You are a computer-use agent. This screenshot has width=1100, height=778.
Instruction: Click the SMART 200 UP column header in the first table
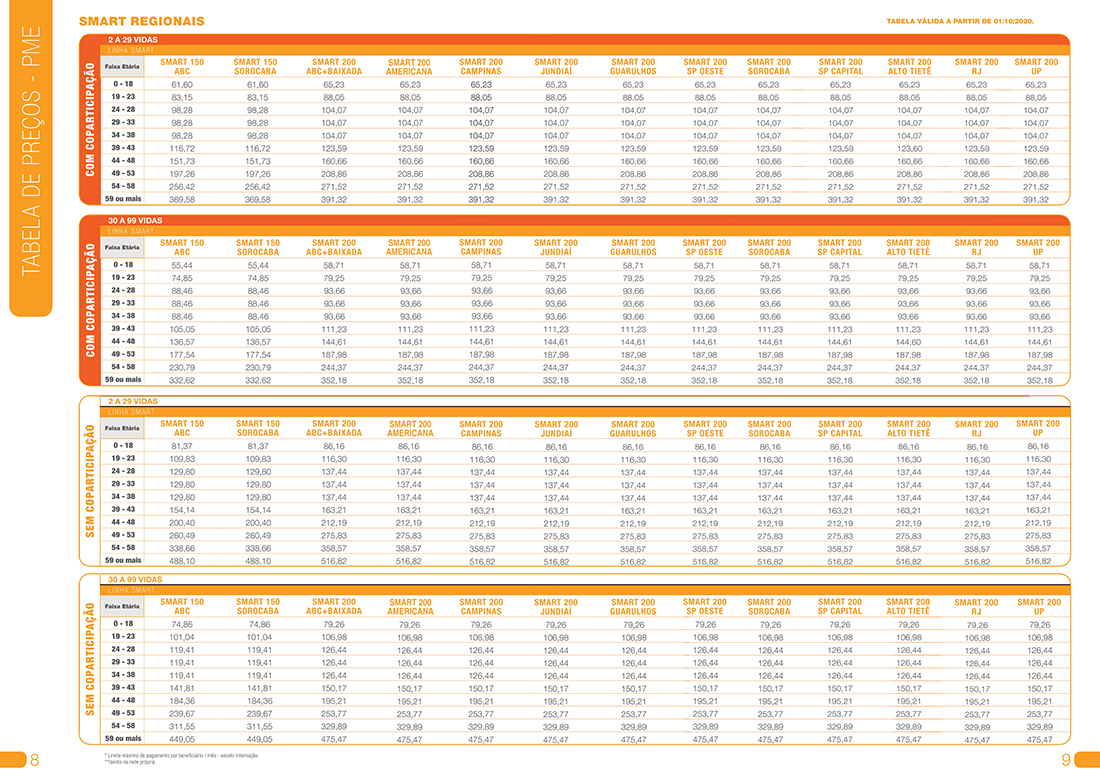(1036, 67)
